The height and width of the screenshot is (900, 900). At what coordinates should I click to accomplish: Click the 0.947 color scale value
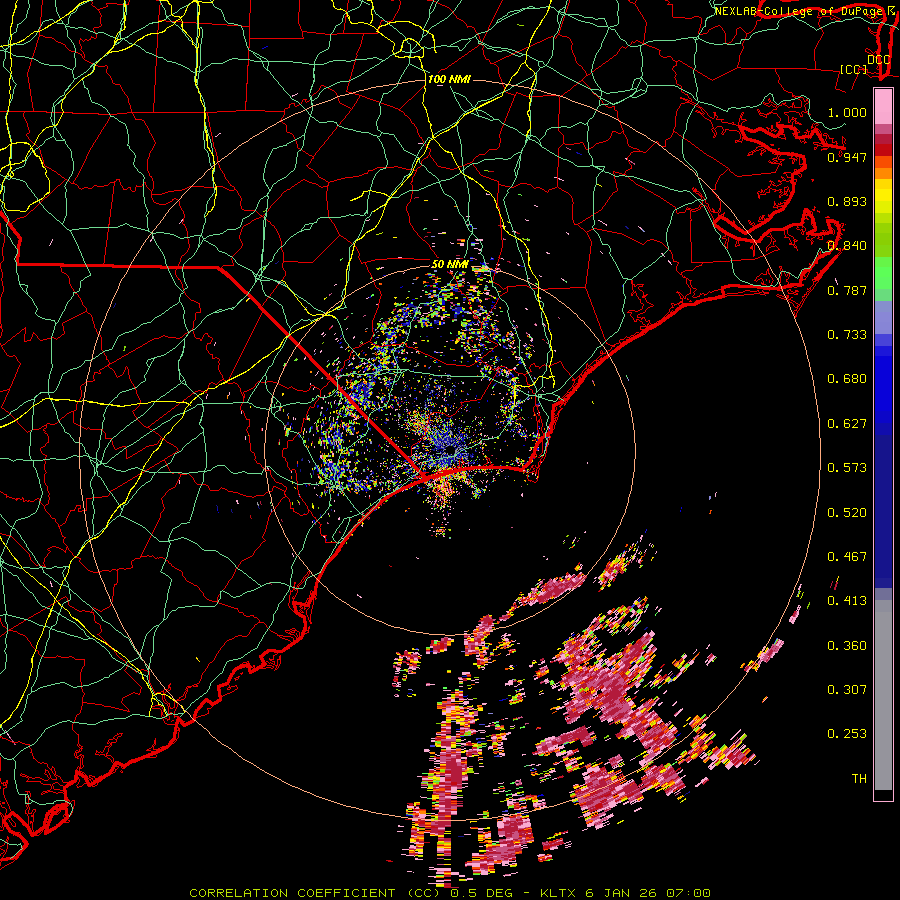(x=847, y=157)
